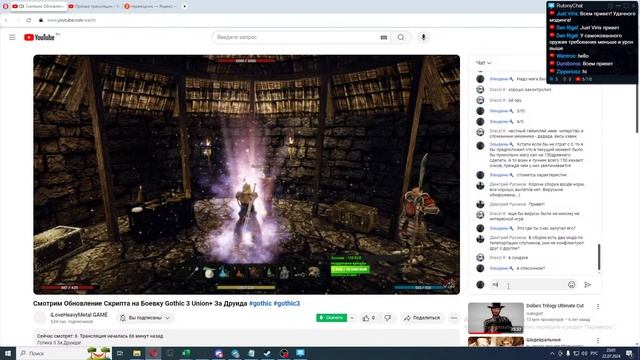640x360 pixels.
Task: Click the RutonyChat window title icon
Action: (x=551, y=6)
